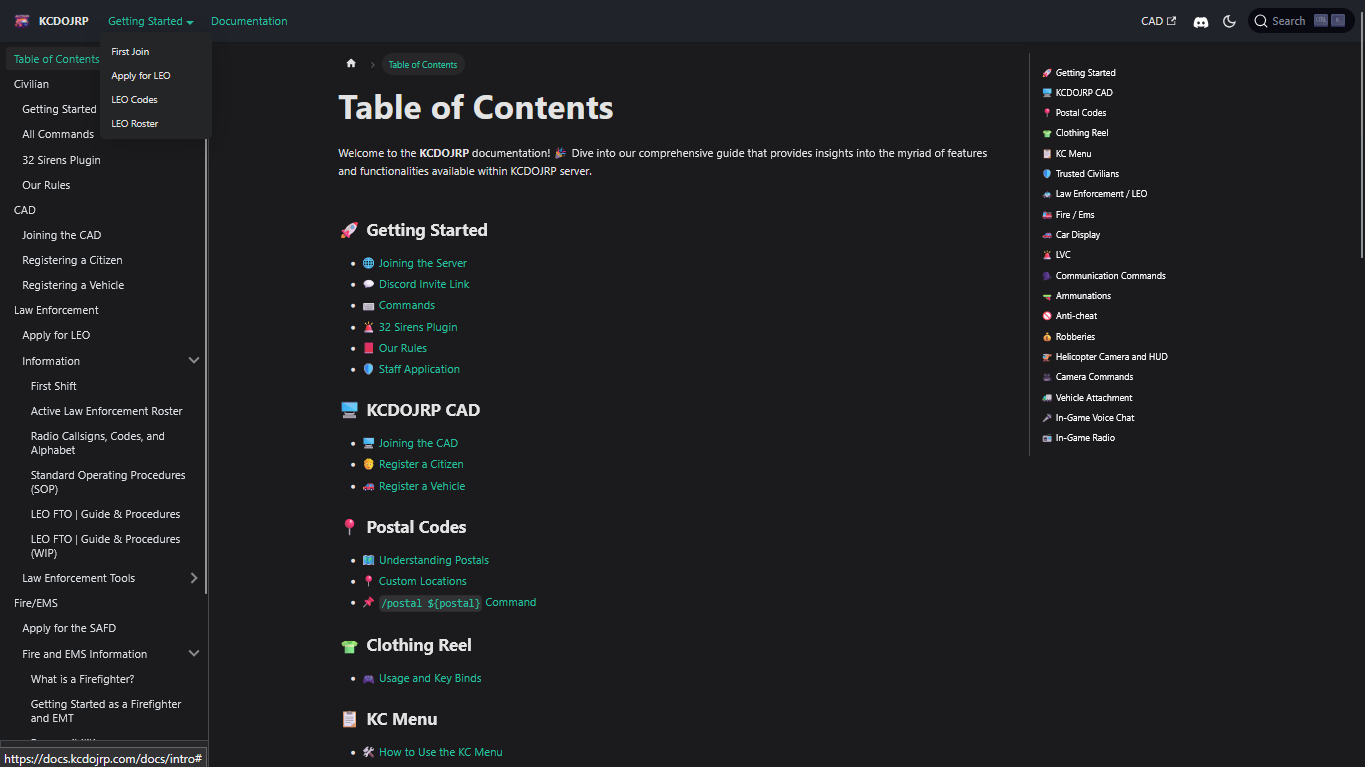Select LEO Codes from the open dropdown

pyautogui.click(x=134, y=99)
